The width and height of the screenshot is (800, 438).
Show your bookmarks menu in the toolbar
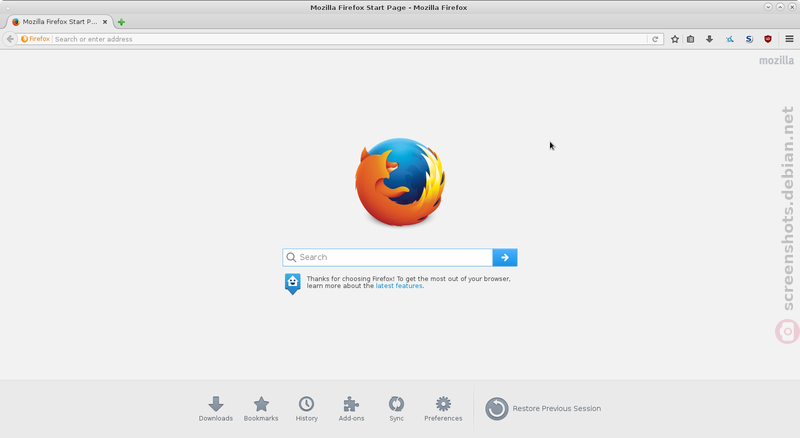tap(690, 39)
